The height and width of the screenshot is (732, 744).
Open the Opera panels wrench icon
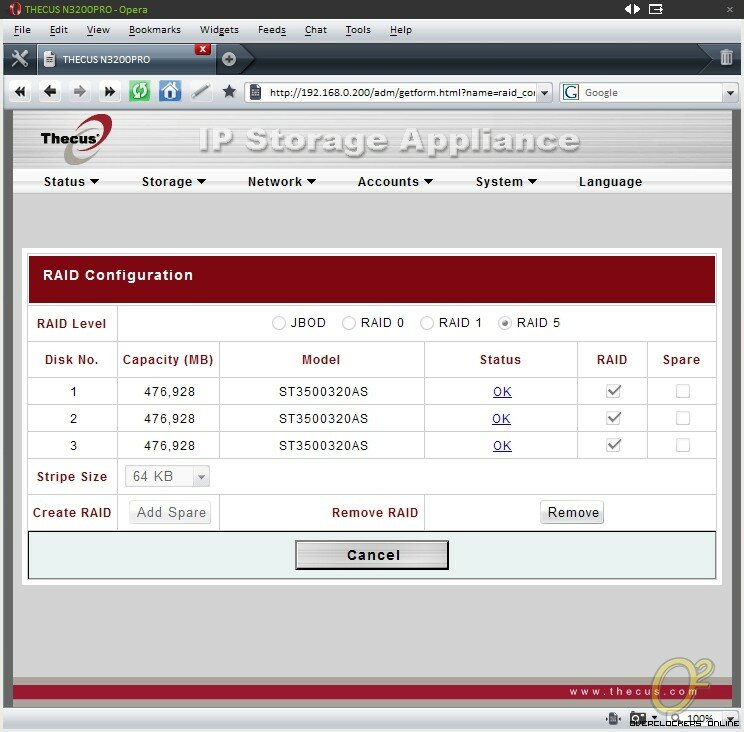(x=19, y=59)
